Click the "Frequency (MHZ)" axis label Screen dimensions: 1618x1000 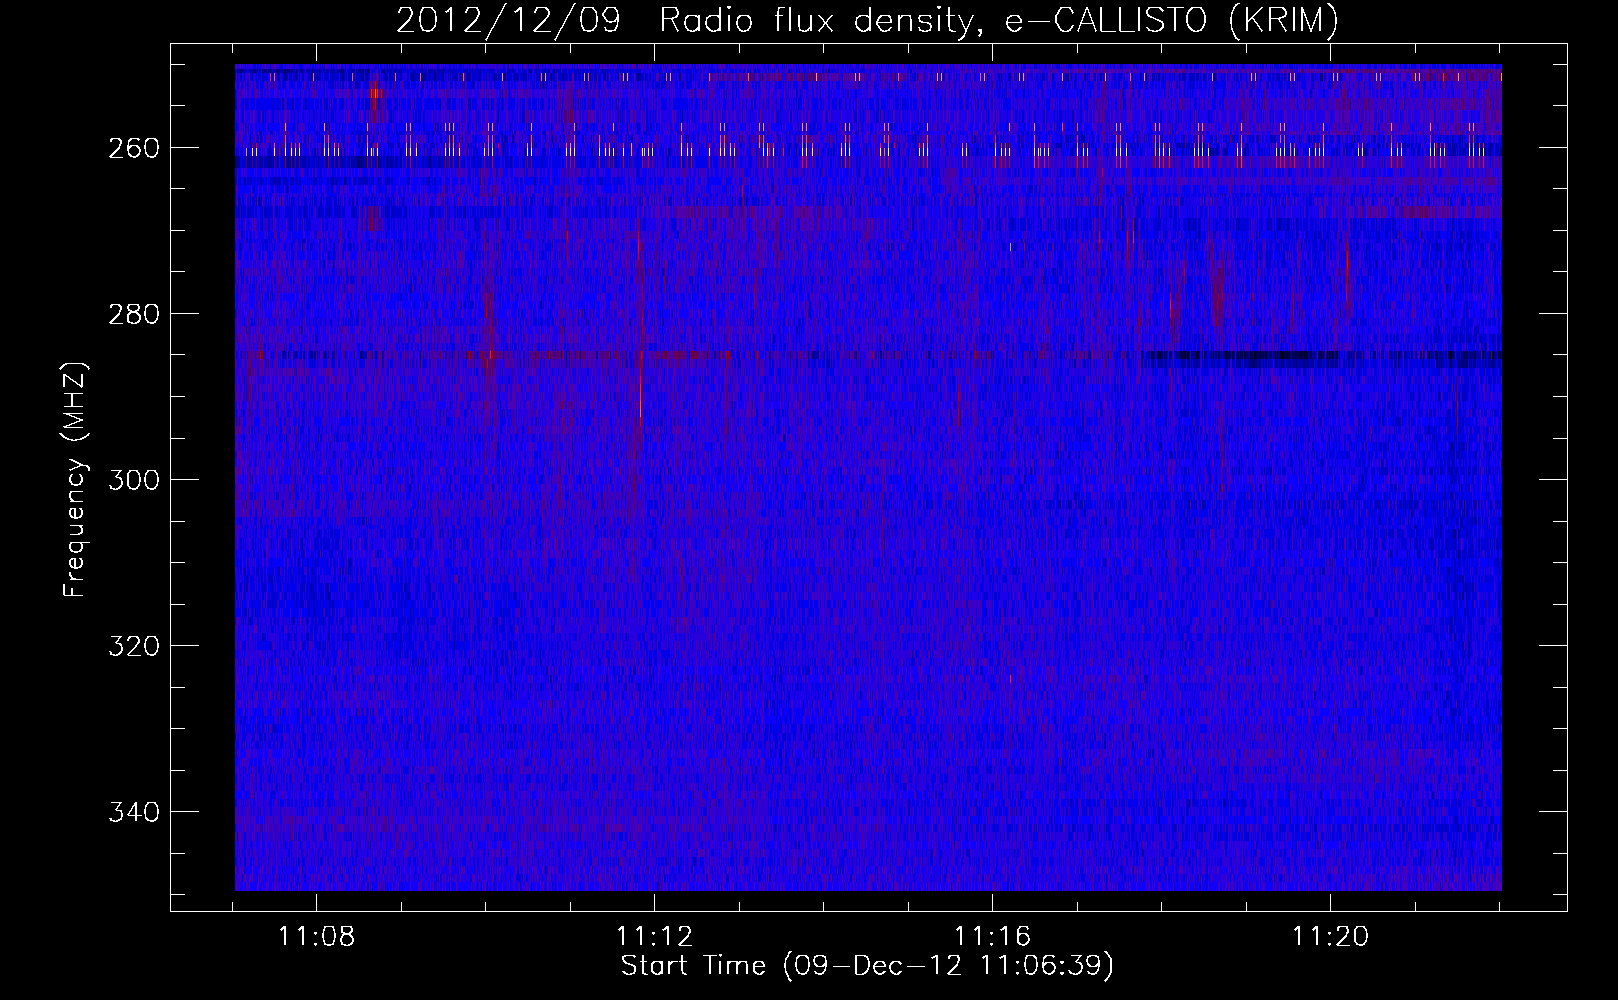point(75,480)
